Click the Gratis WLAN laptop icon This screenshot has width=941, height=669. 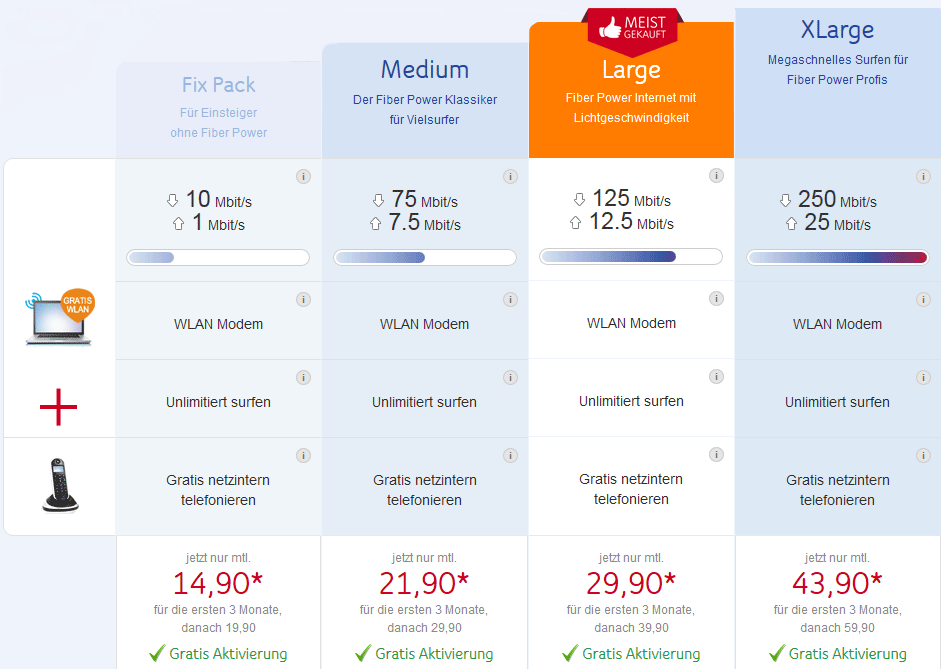(x=59, y=318)
